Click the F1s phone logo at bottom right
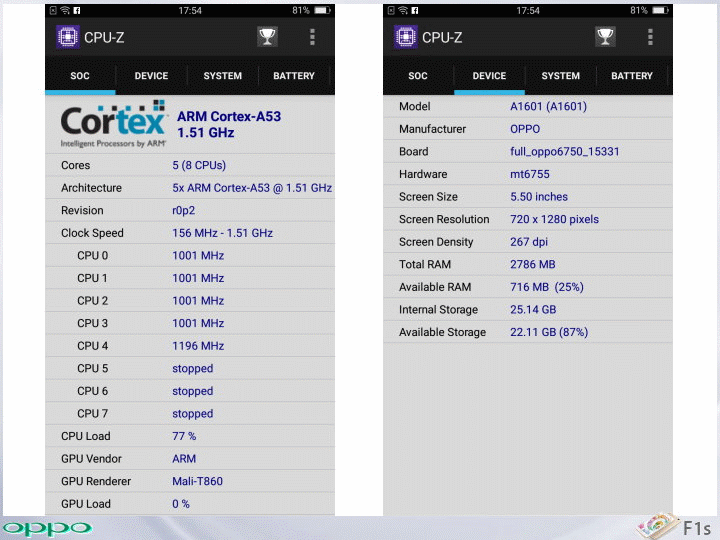Image resolution: width=720 pixels, height=540 pixels. (x=675, y=527)
